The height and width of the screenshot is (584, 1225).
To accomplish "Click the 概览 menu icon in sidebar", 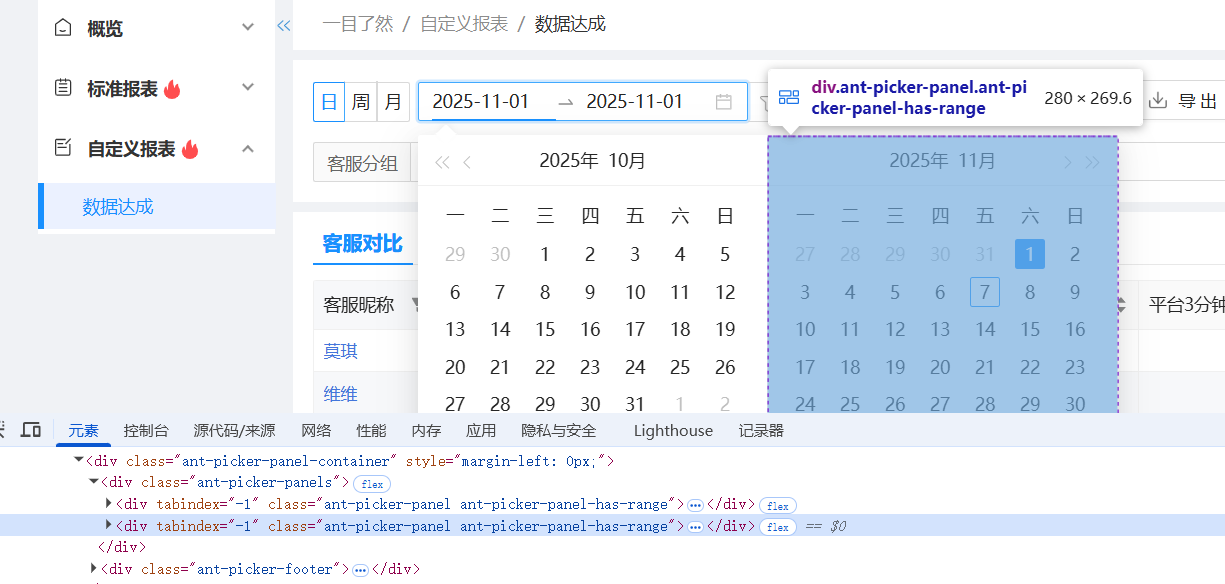I will coord(63,27).
